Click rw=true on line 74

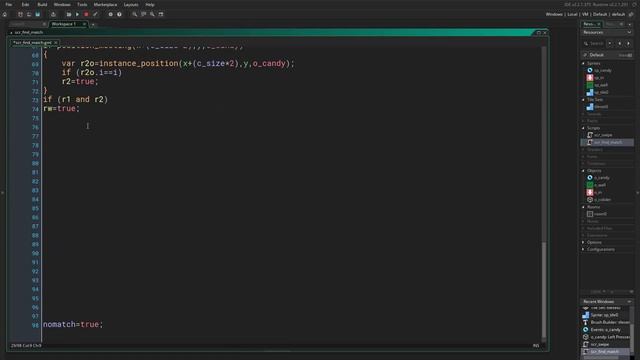(61, 109)
